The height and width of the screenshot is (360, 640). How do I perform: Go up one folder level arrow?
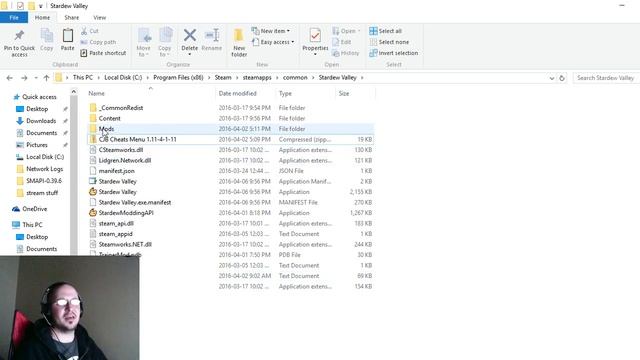46,78
